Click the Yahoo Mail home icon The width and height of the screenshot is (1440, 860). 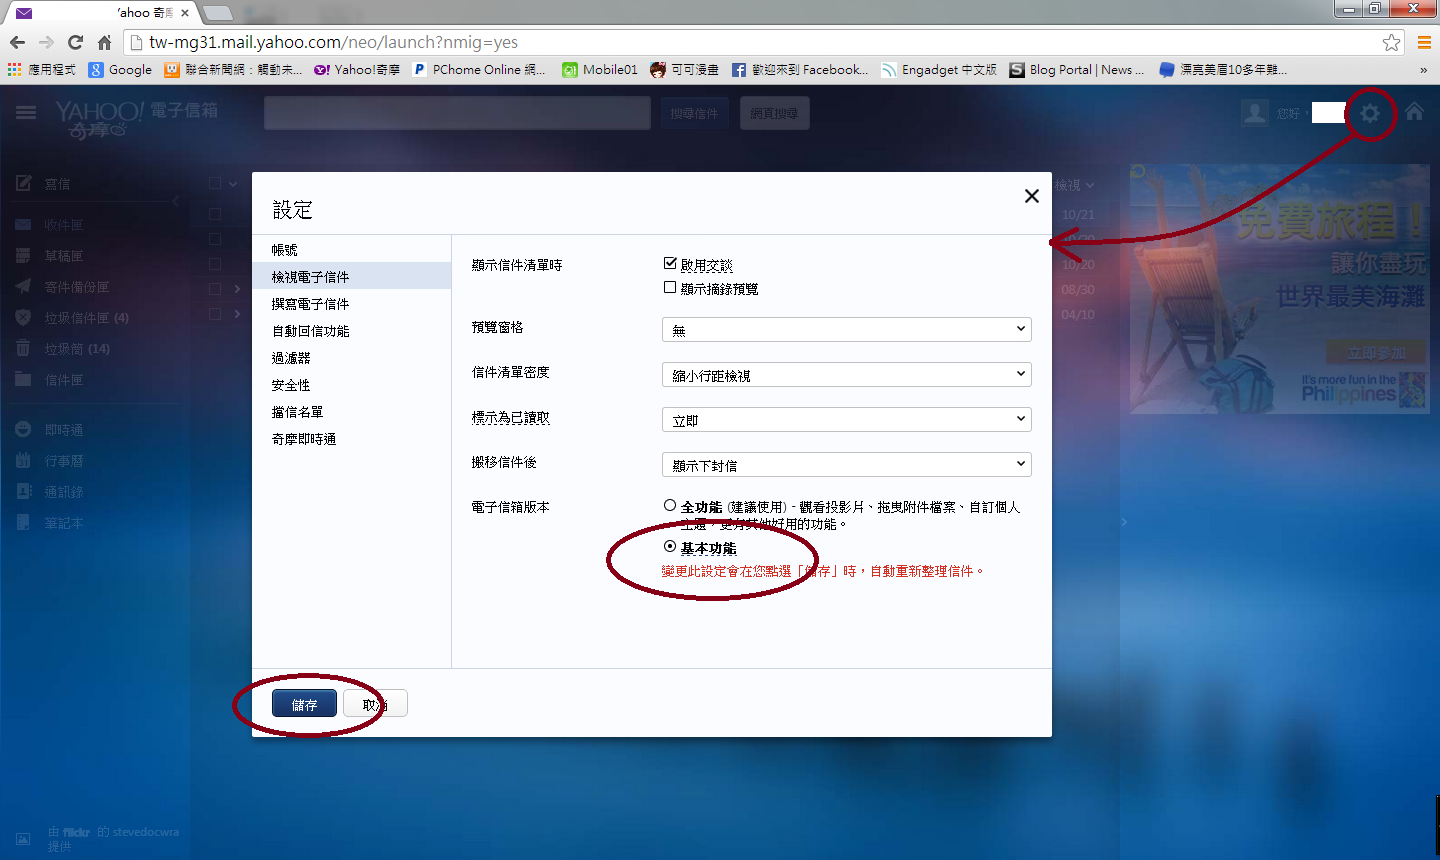coord(1414,112)
